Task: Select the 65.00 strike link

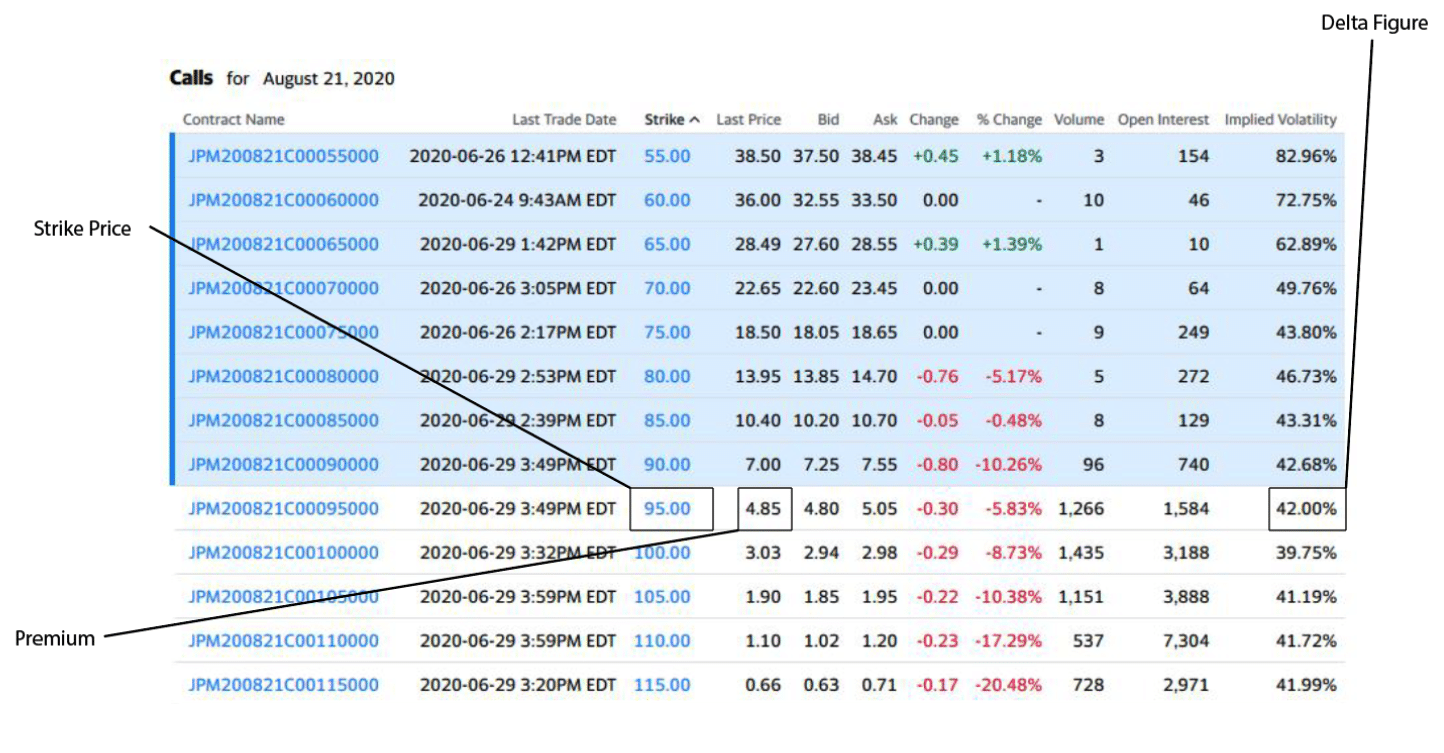Action: (667, 244)
